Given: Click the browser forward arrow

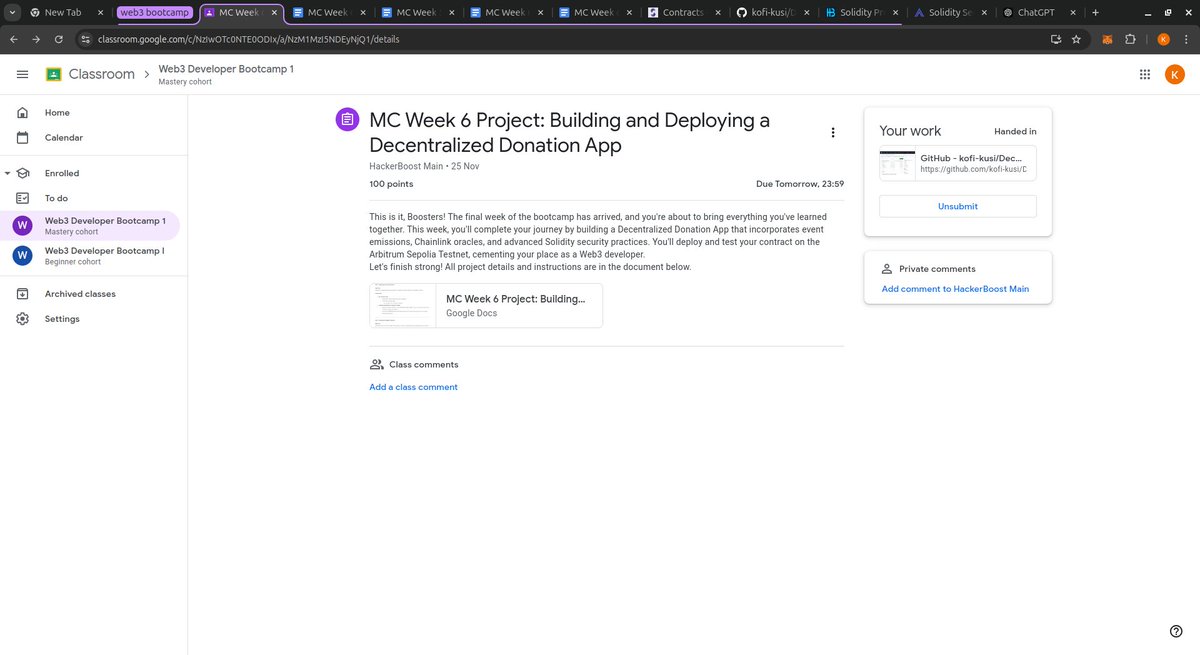Looking at the screenshot, I should (x=37, y=39).
